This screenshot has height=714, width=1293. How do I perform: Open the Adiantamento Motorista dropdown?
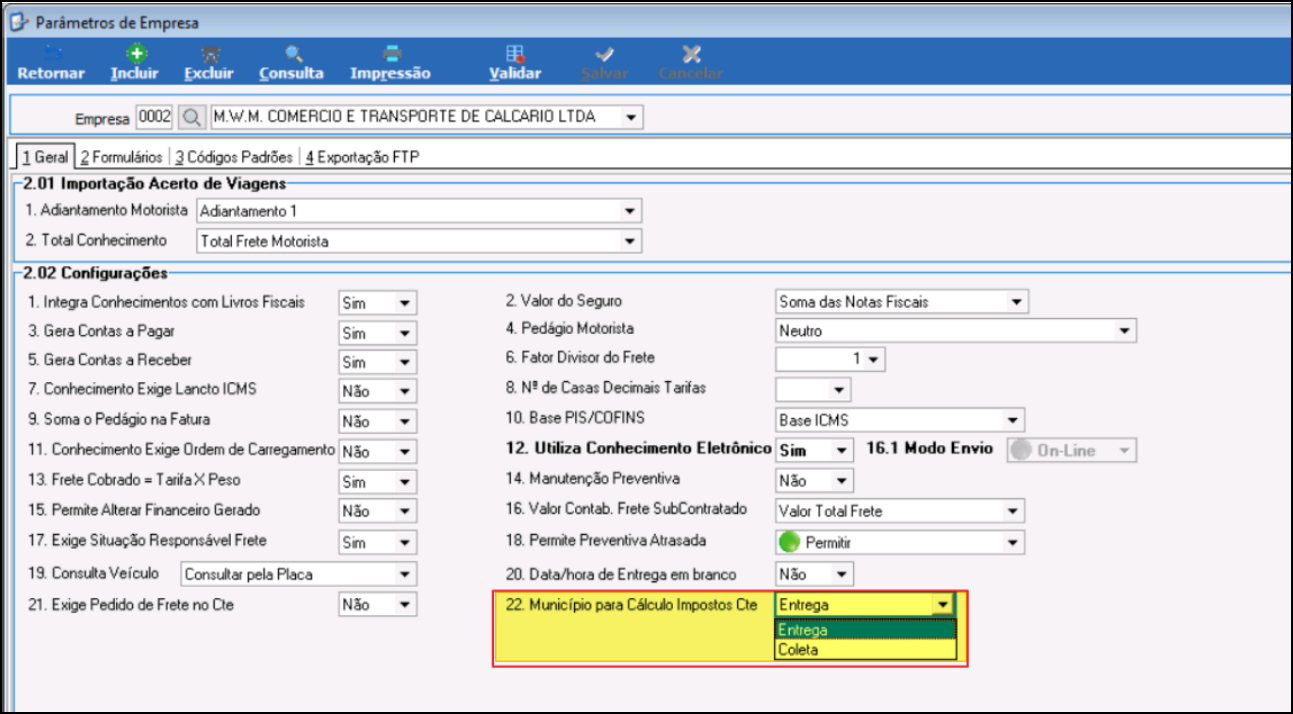click(629, 211)
